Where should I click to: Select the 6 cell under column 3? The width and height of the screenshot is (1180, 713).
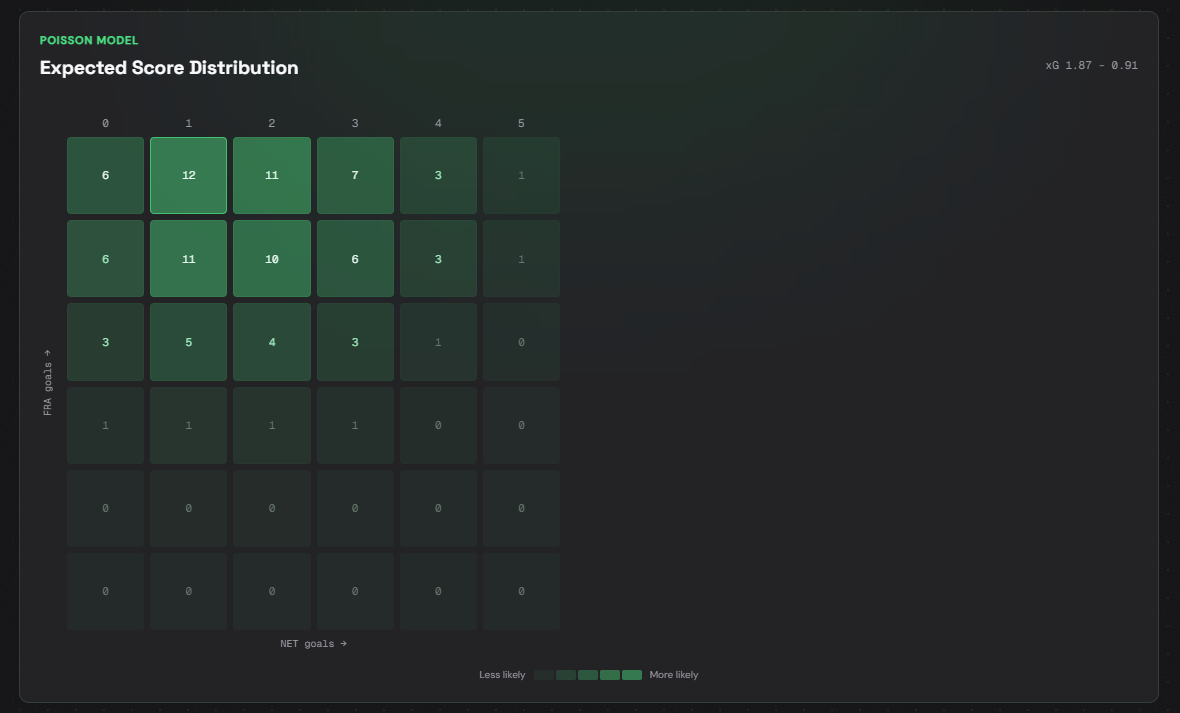pyautogui.click(x=355, y=258)
